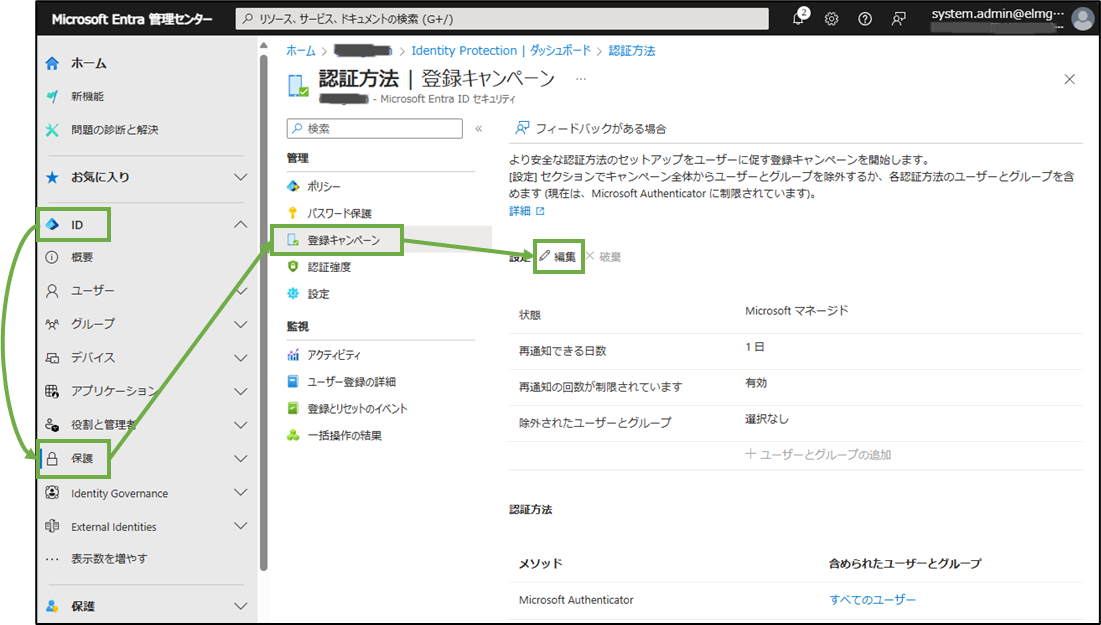The width and height of the screenshot is (1101, 625).
Task: Click ユーザーとグループの追加
Action: [x=818, y=454]
